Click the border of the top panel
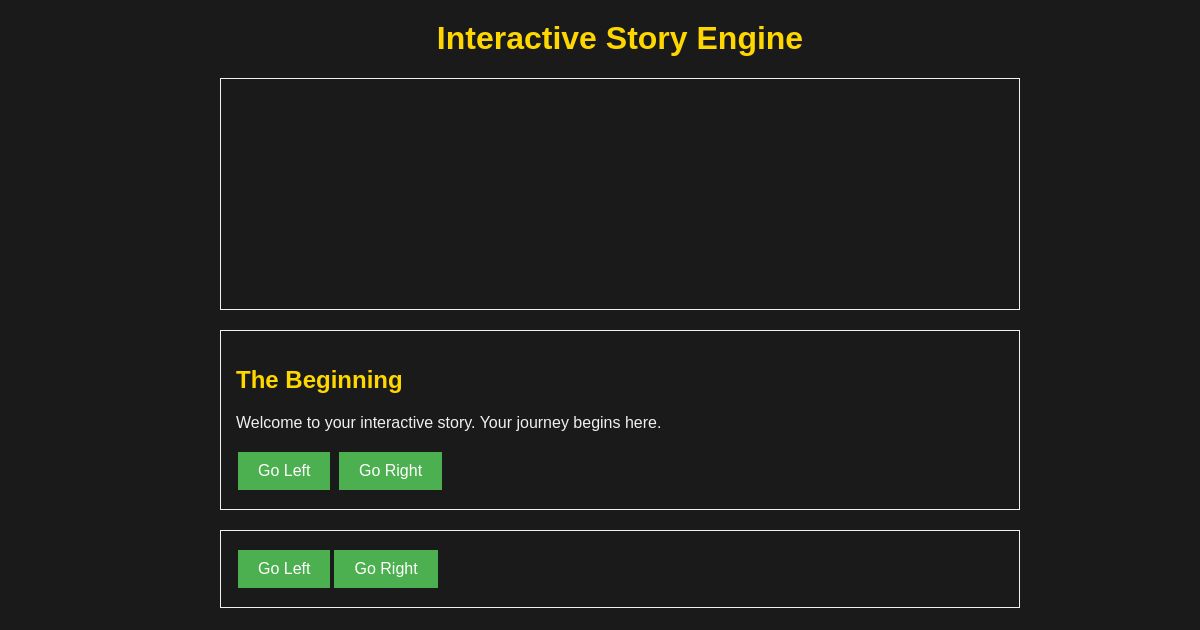1200x630 pixels. coord(620,79)
